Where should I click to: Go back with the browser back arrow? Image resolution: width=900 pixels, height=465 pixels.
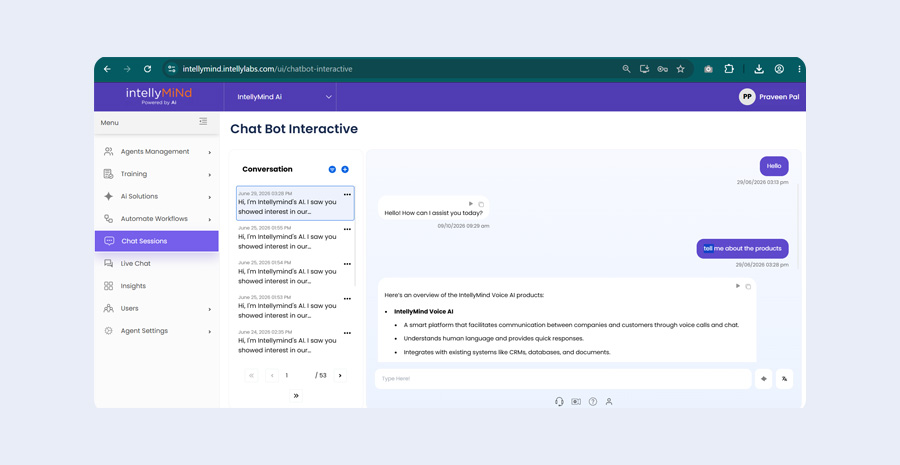tap(107, 69)
